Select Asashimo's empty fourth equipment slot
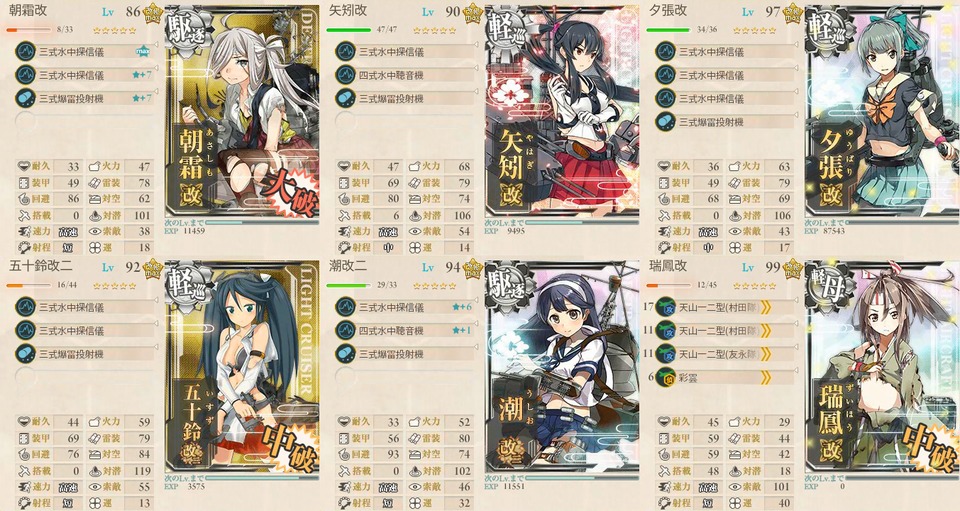Viewport: 960px width, 511px height. (86, 122)
